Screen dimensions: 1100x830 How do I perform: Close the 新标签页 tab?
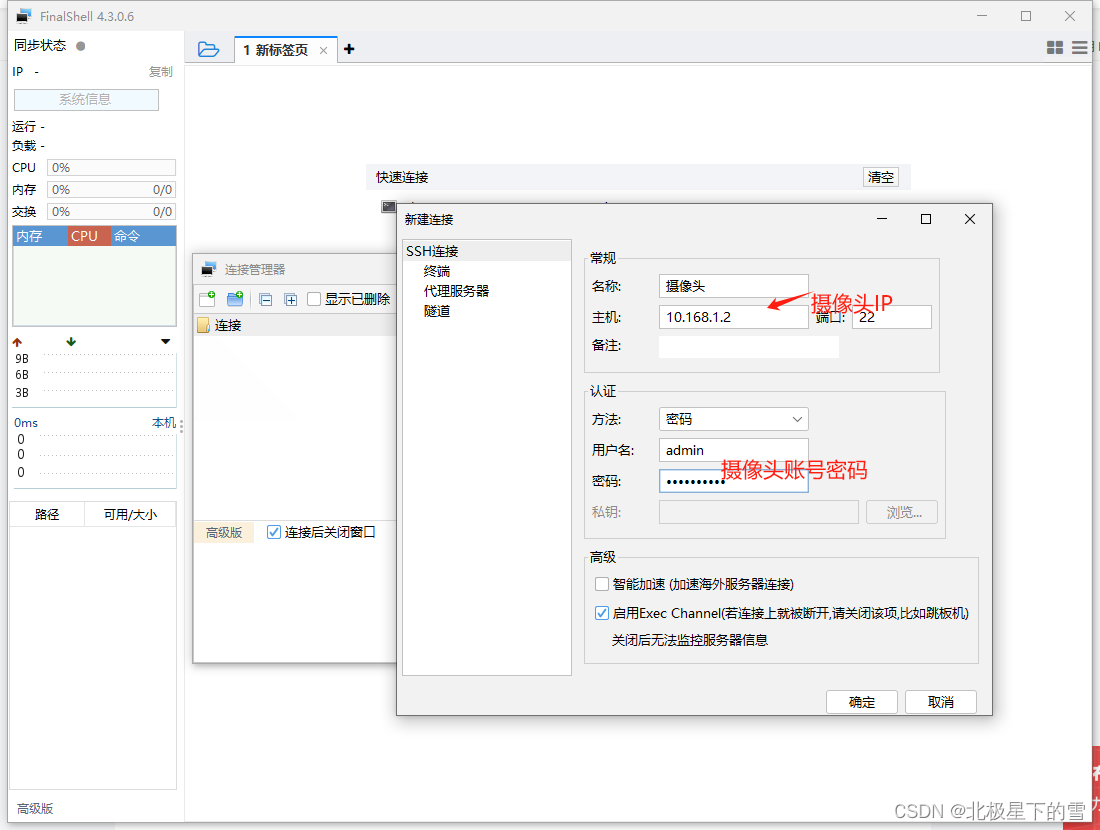coord(323,51)
